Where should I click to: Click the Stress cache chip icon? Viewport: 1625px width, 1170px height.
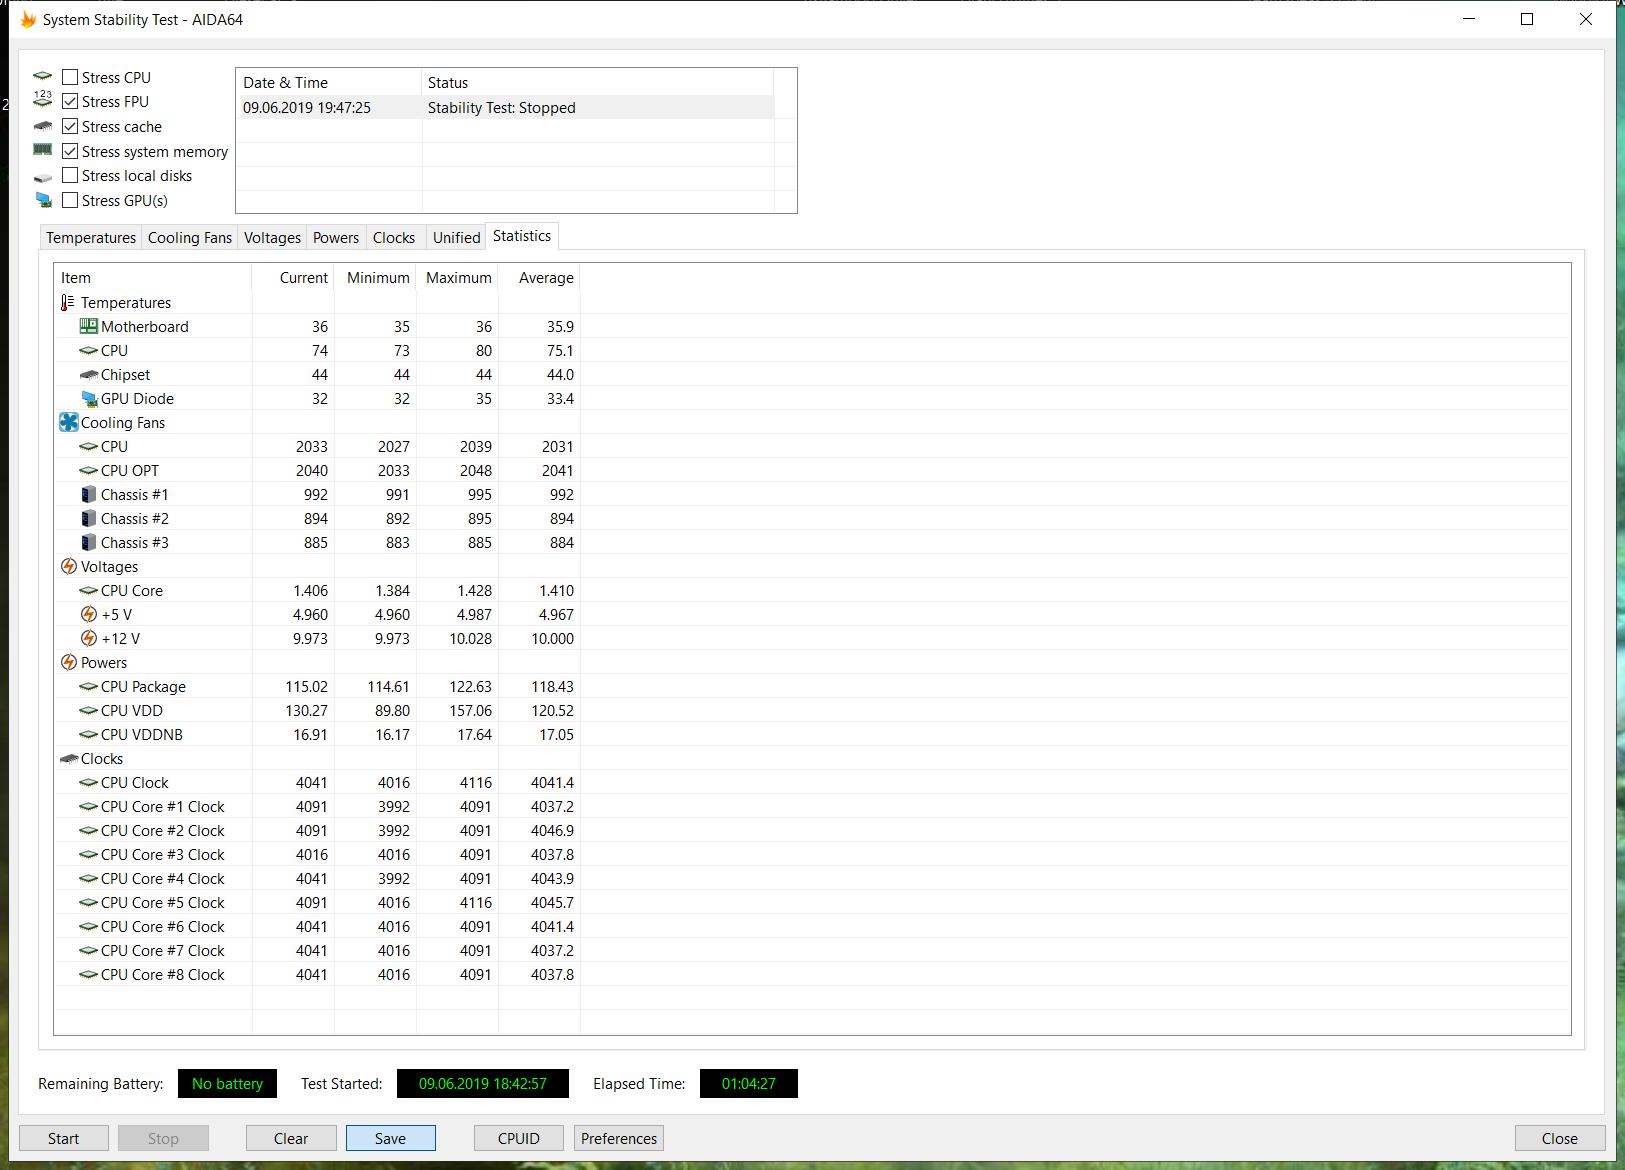pos(42,126)
